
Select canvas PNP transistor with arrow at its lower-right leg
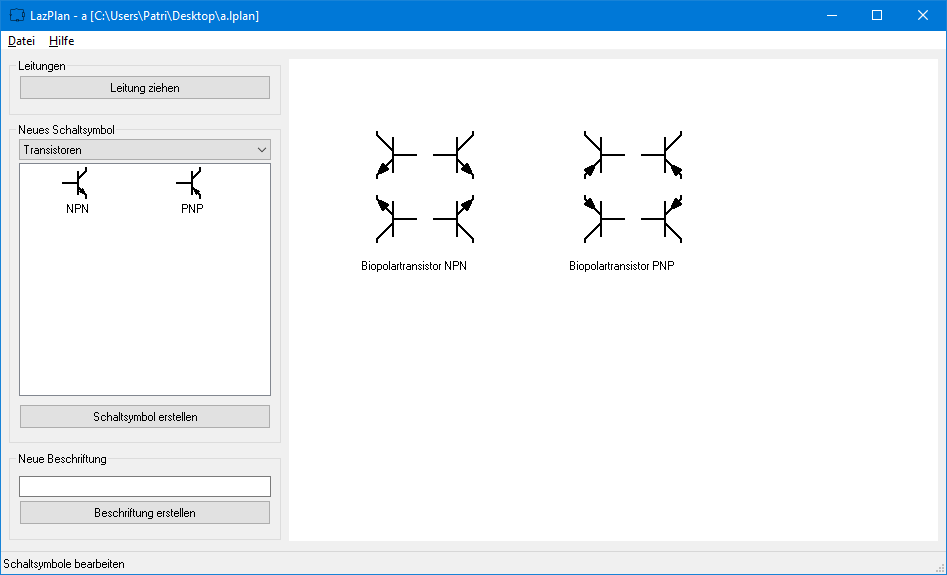665,155
